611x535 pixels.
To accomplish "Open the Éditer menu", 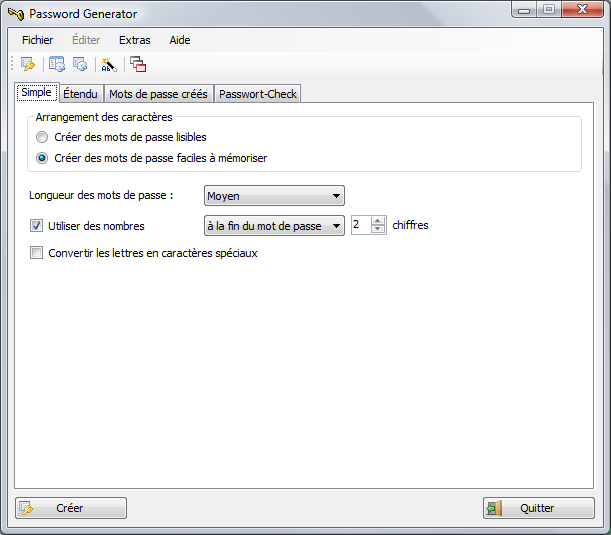I will click(x=86, y=40).
